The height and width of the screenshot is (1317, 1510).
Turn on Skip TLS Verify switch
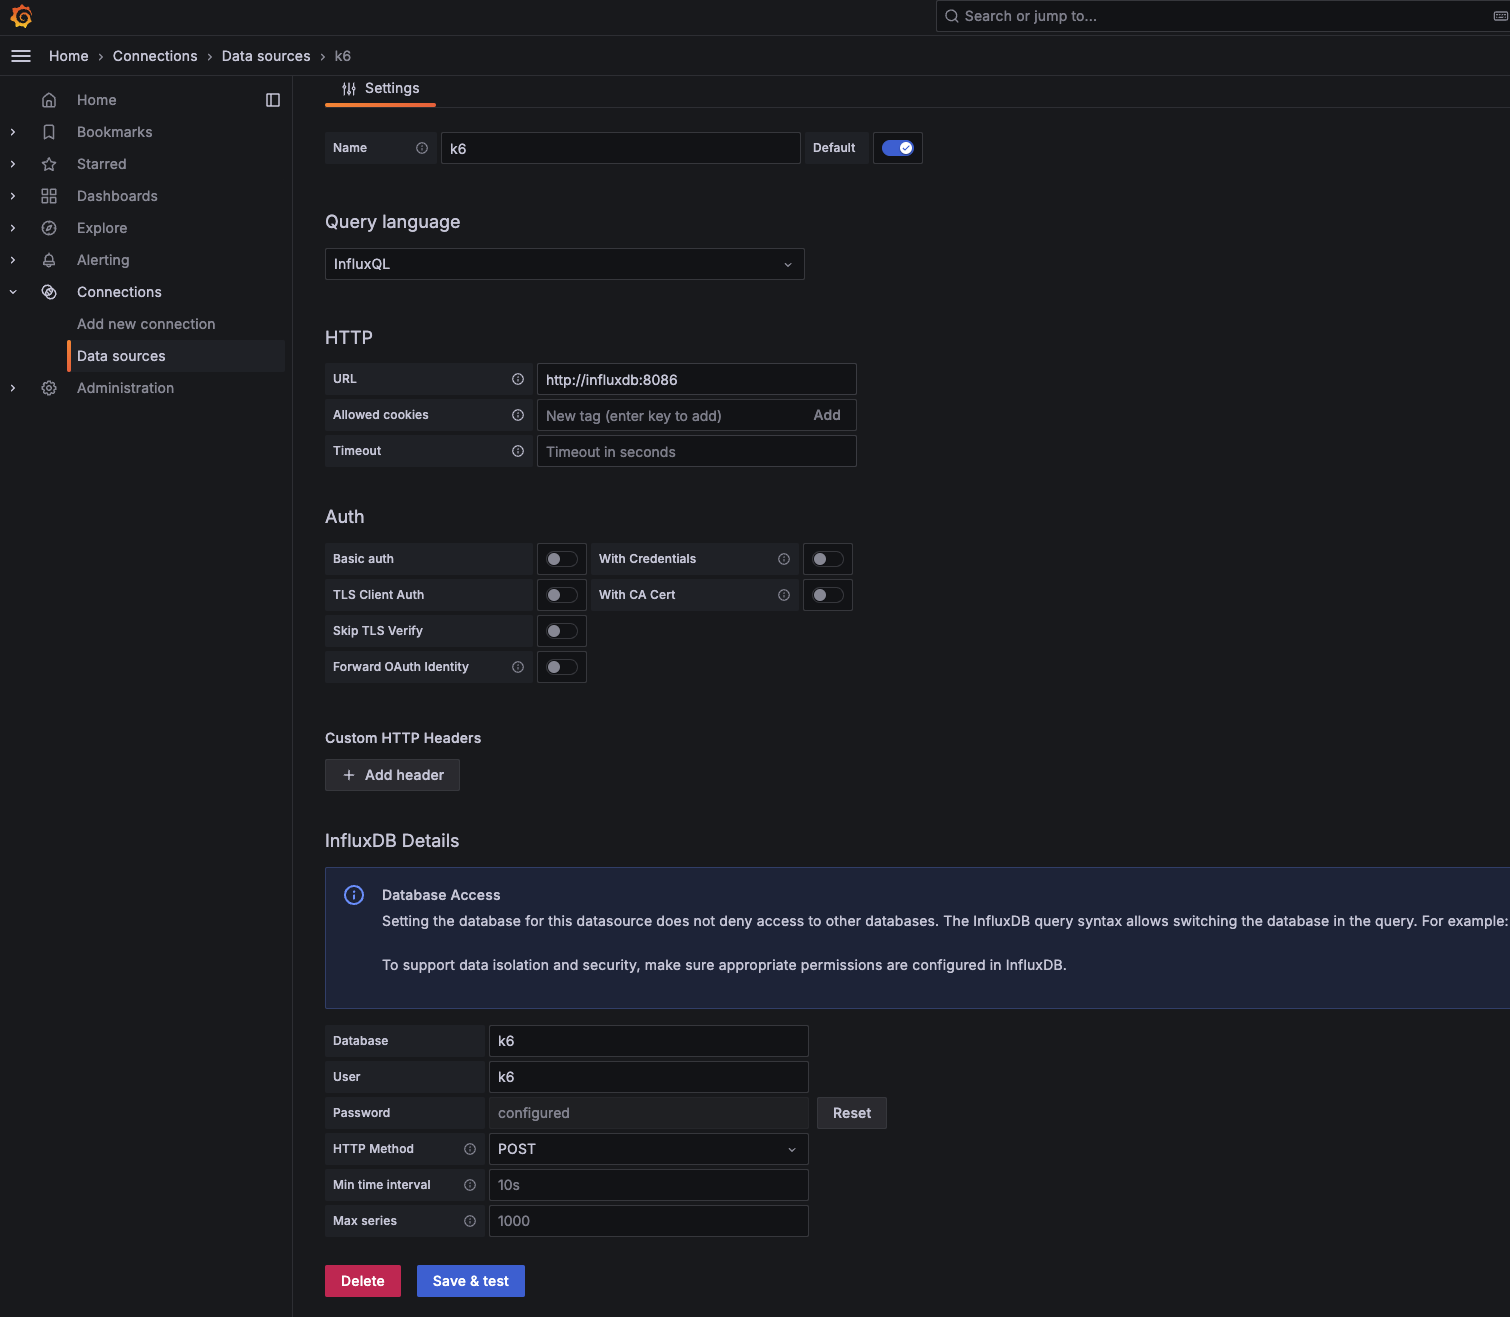[562, 631]
